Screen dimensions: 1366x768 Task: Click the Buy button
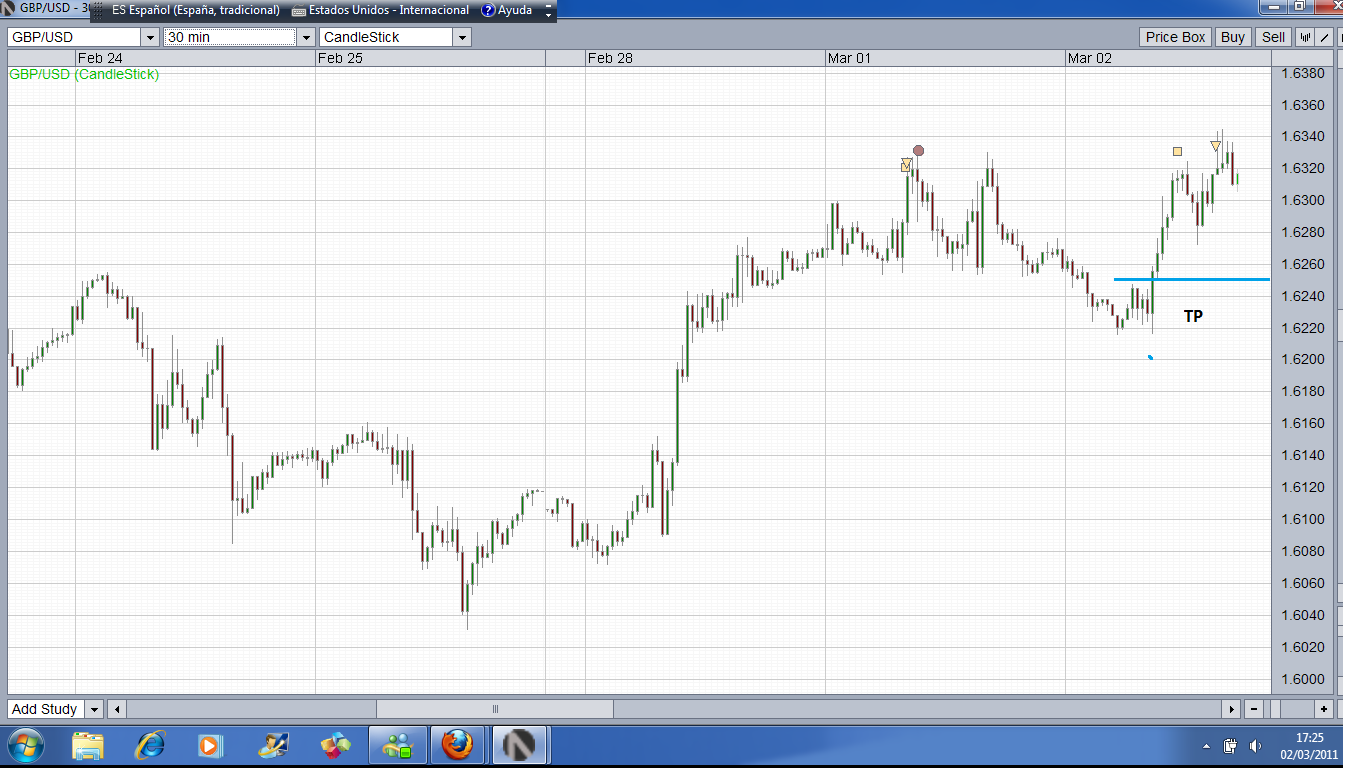[1233, 37]
